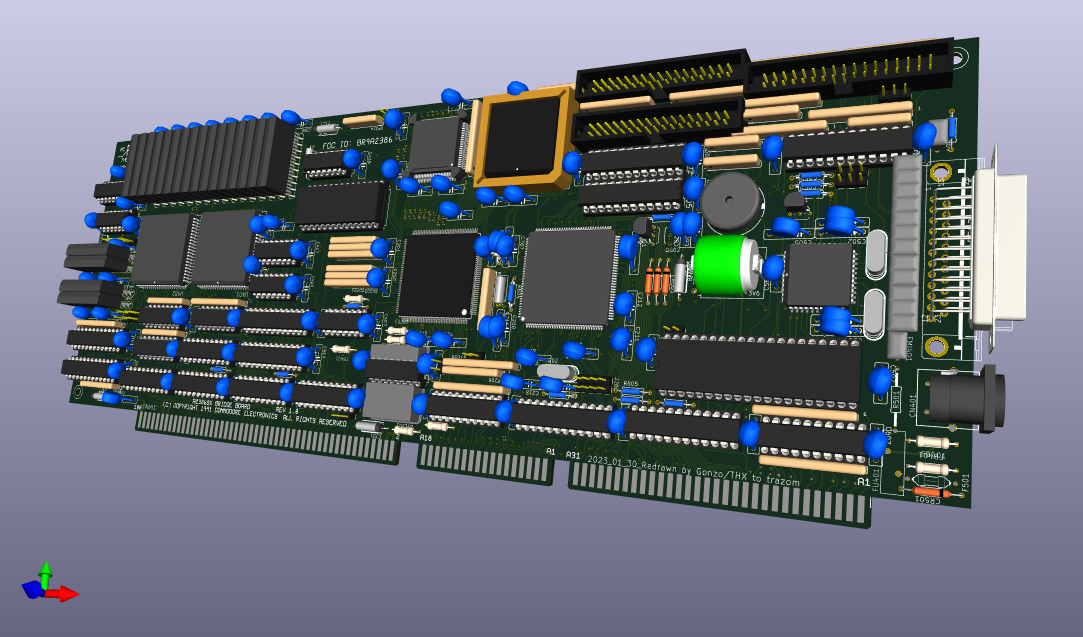This screenshot has height=637, width=1083.
Task: Click the blue Z-axis cone on gizmo
Action: point(32,590)
